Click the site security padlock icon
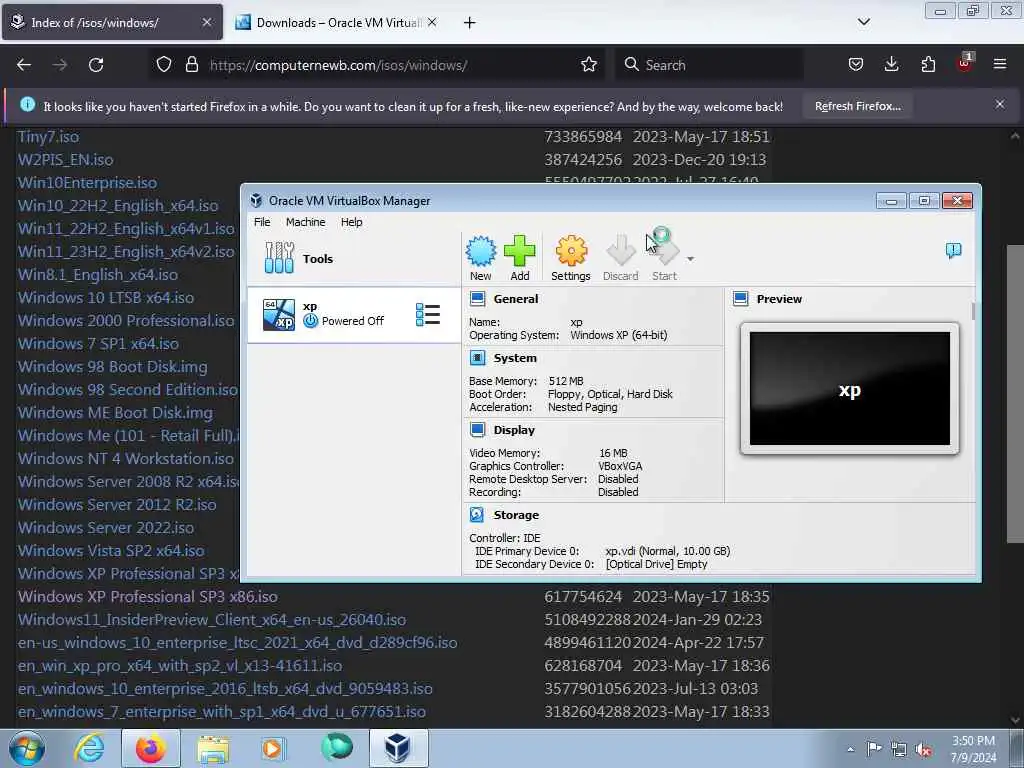The width and height of the screenshot is (1024, 768). coord(191,65)
